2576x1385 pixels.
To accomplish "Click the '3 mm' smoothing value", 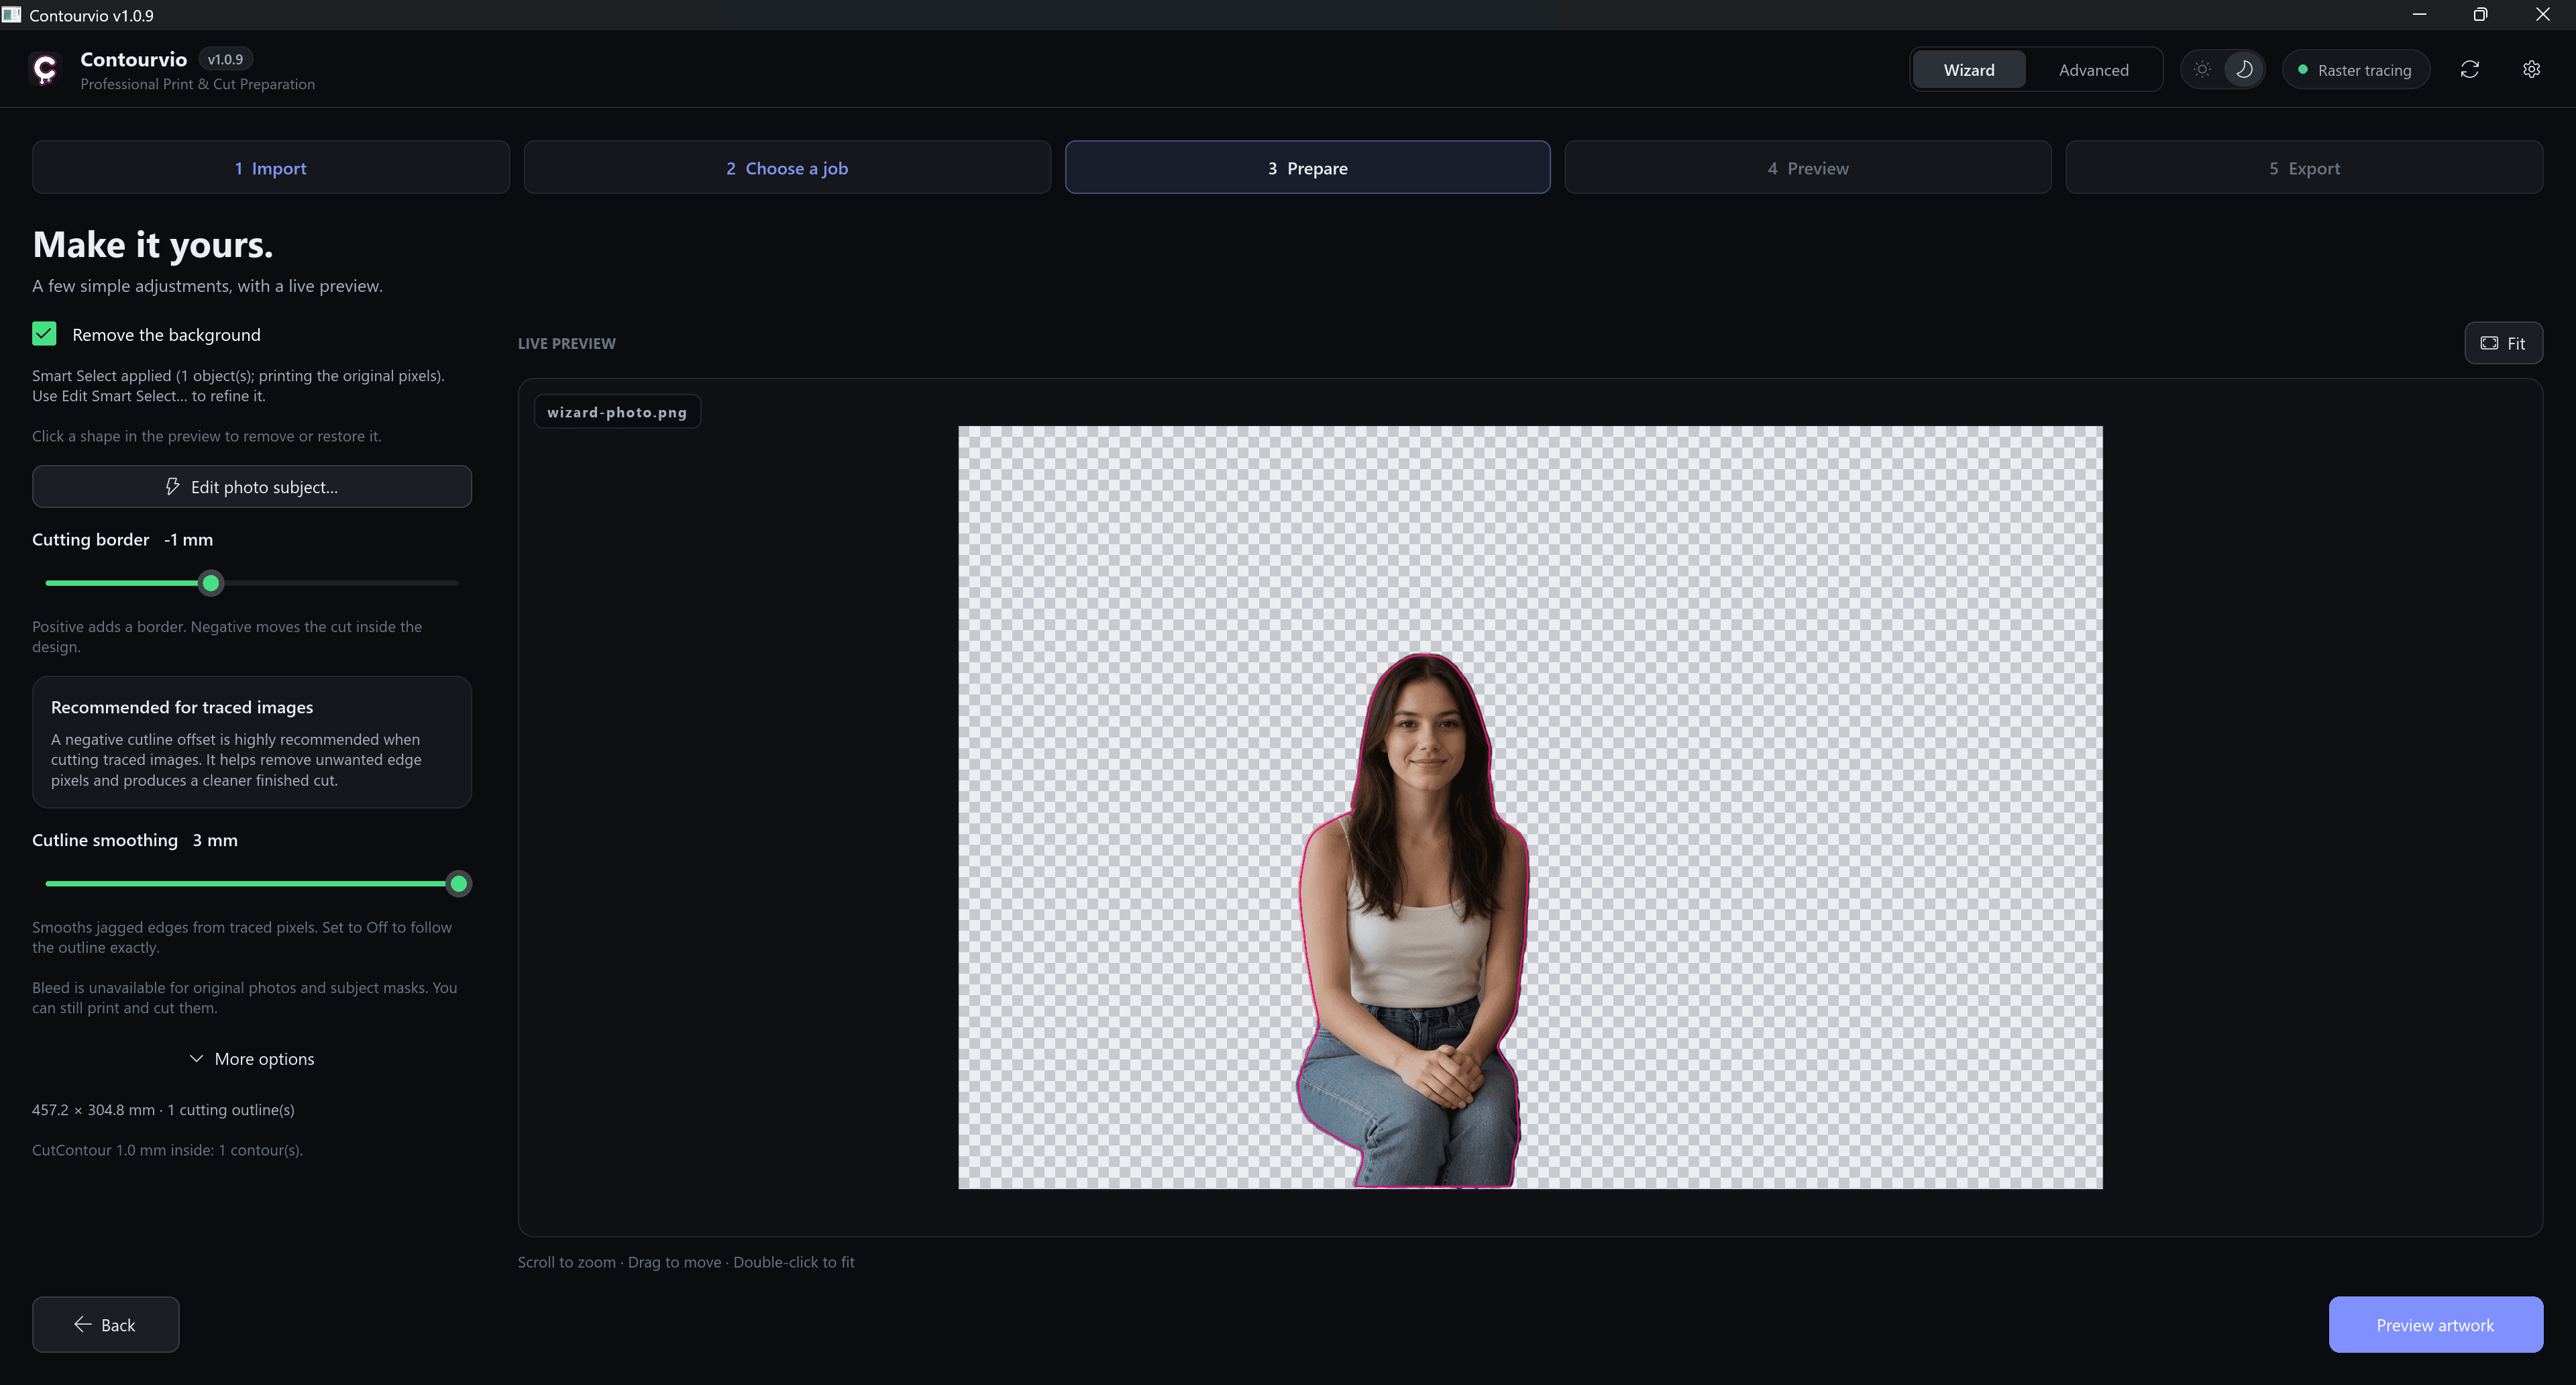I will [215, 840].
